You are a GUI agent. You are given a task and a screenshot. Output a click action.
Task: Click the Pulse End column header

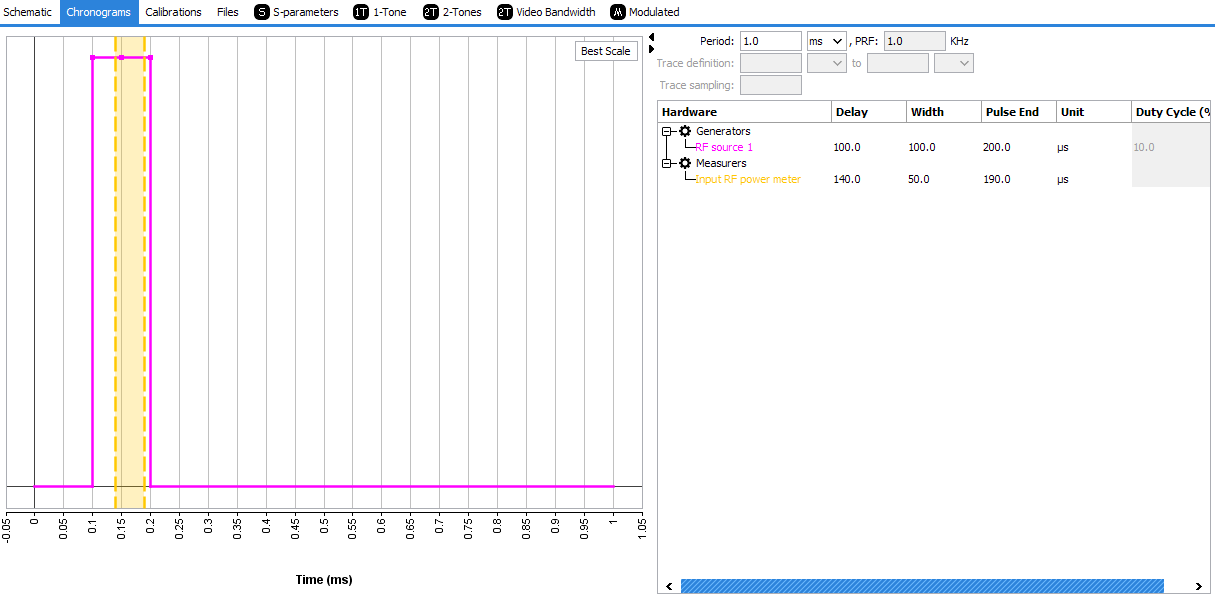click(x=1019, y=112)
